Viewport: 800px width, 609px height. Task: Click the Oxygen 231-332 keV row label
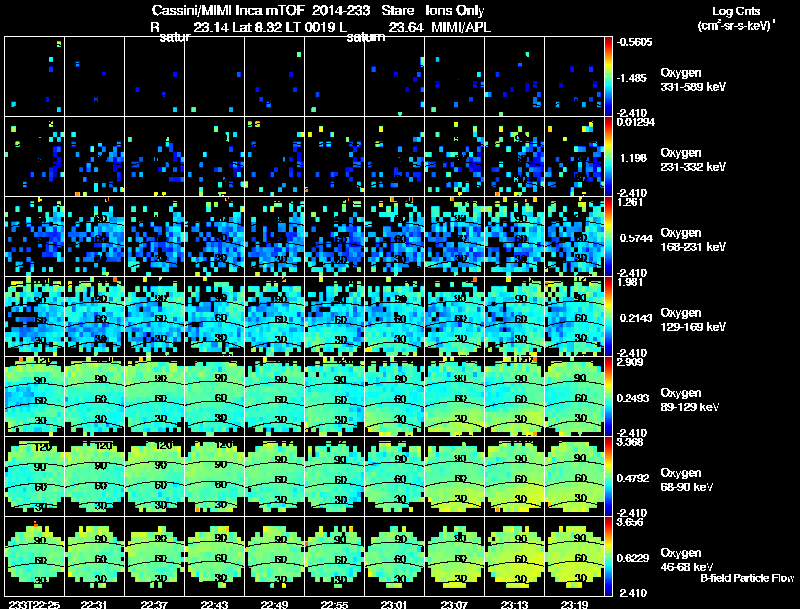[693, 160]
